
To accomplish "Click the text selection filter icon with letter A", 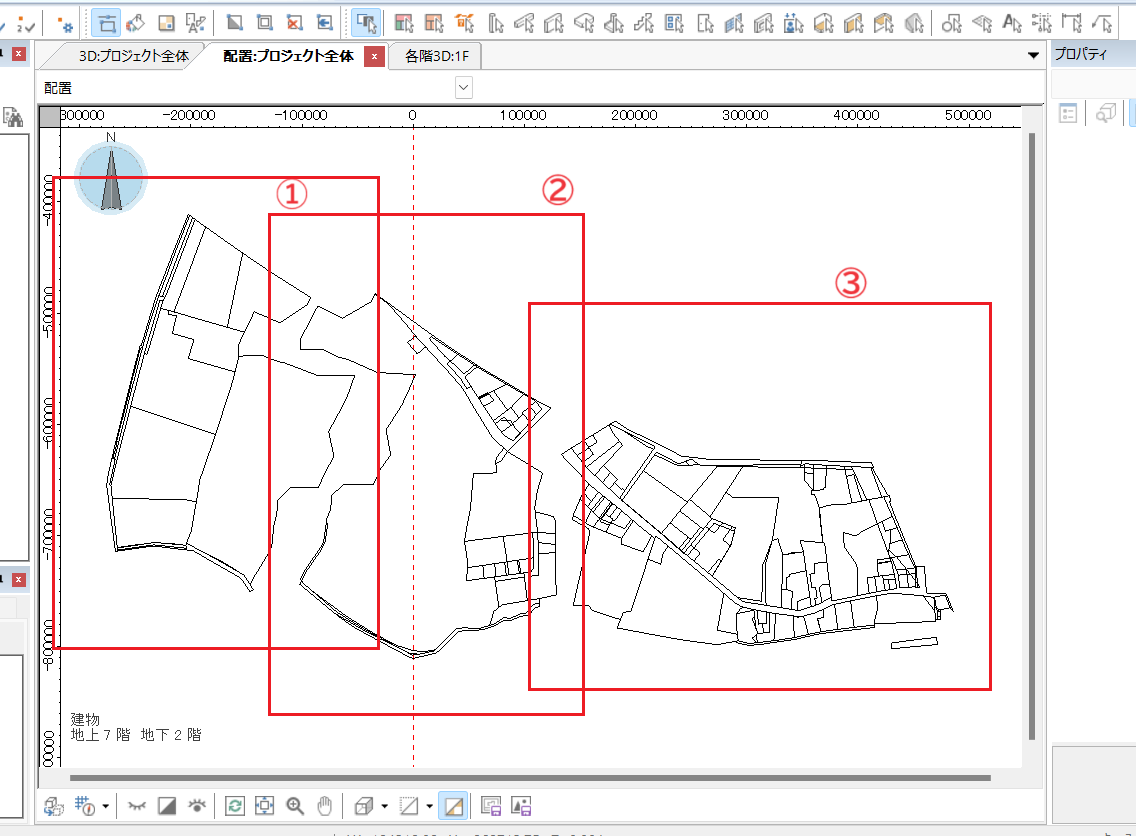I will click(x=1012, y=21).
